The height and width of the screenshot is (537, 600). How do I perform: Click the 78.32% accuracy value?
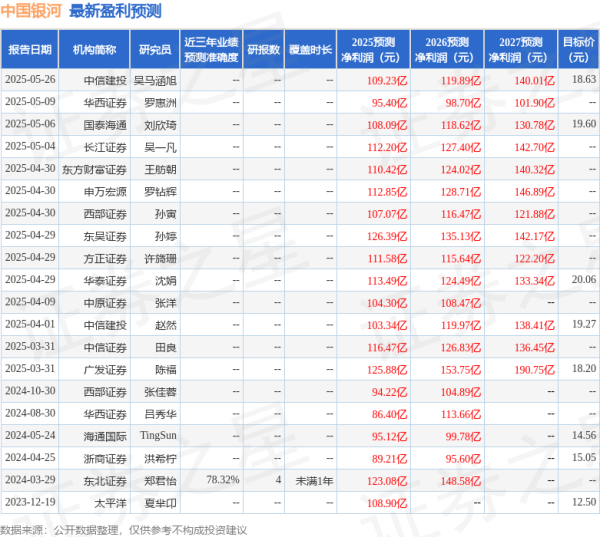221,480
